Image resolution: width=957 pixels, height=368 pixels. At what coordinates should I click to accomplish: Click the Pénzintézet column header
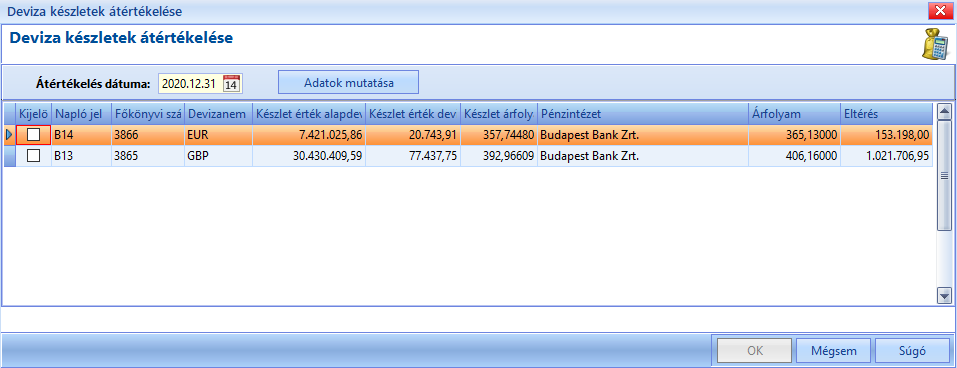(643, 114)
